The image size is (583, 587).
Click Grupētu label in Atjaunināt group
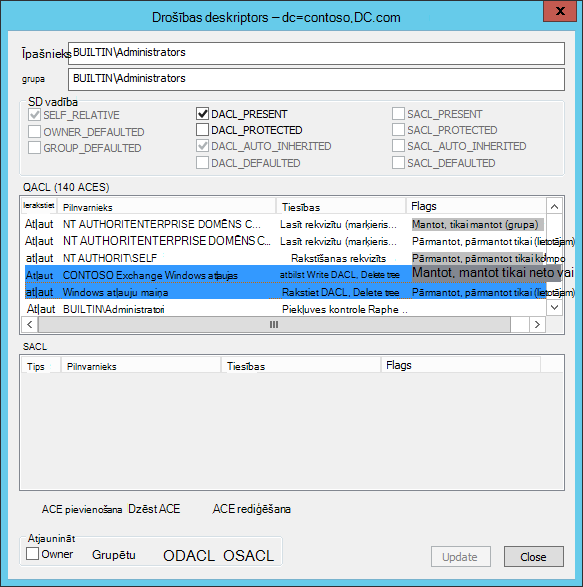113,555
